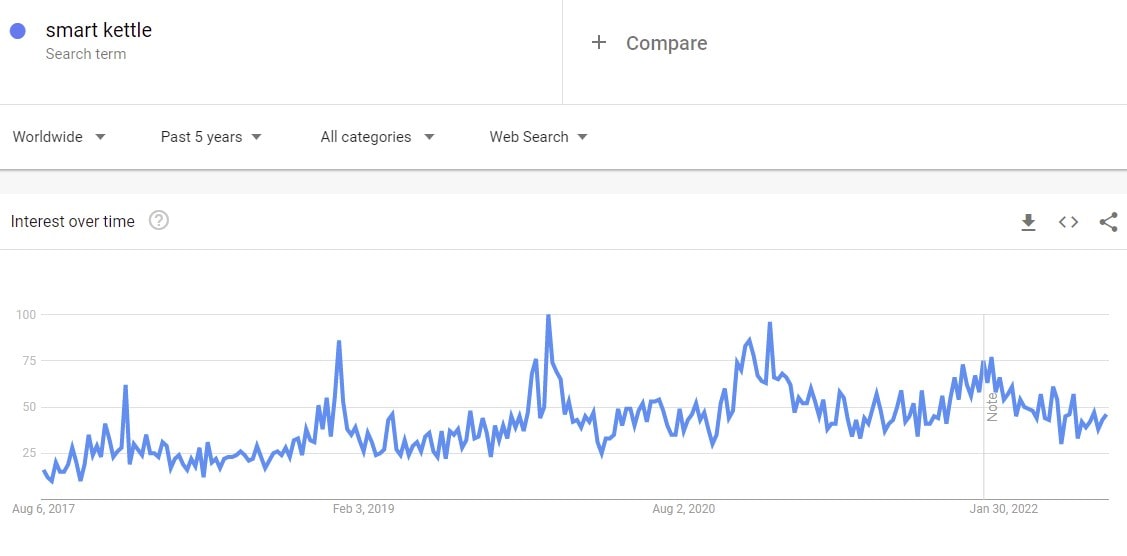Viewport: 1127px width, 556px height.
Task: Click the Note marker on the chart
Action: tap(992, 406)
